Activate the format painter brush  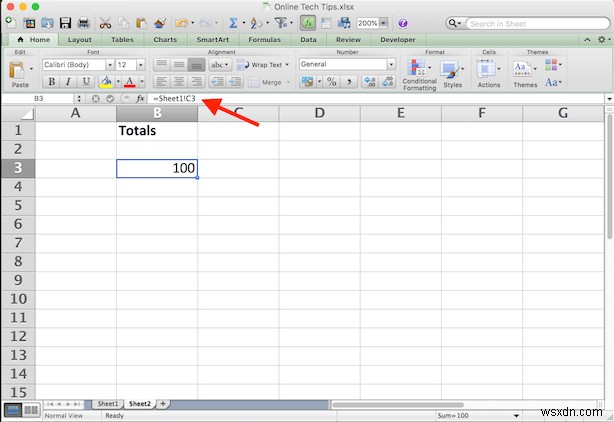coord(160,23)
